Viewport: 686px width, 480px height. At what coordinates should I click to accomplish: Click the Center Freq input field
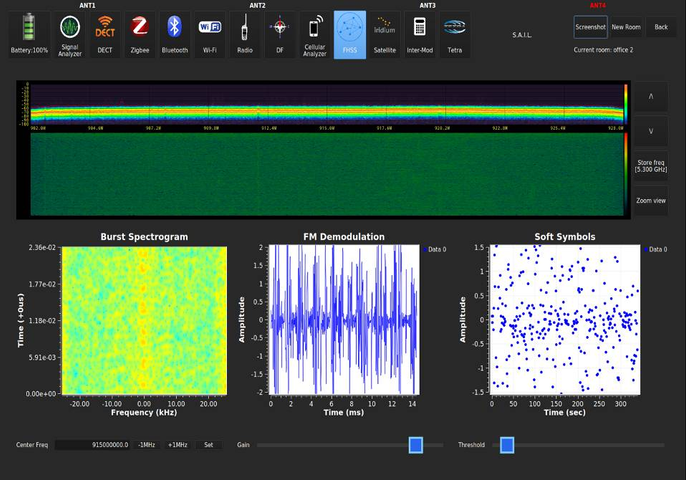pos(92,445)
